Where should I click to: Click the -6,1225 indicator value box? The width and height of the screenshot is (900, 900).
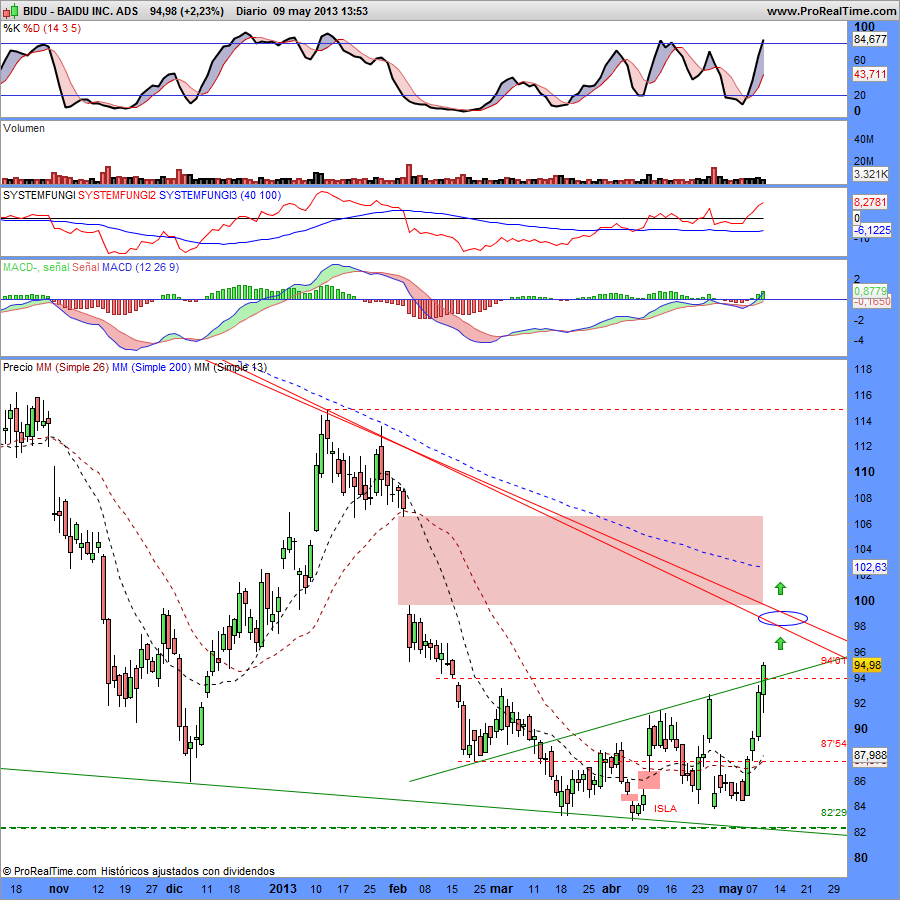coord(871,230)
